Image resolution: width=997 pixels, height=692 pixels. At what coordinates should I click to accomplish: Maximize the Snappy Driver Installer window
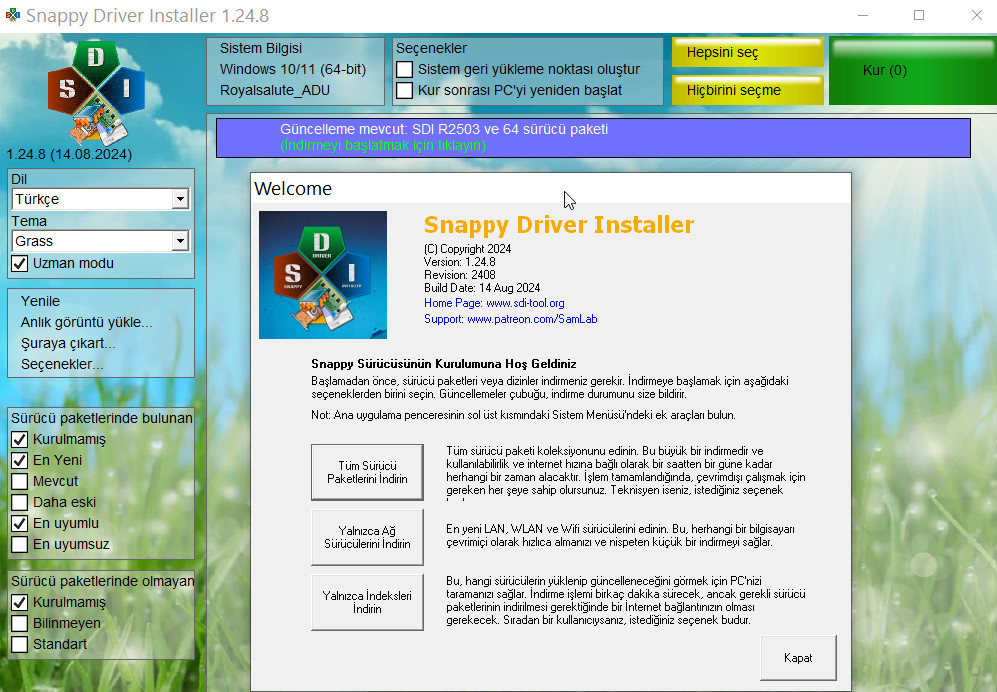click(x=919, y=15)
